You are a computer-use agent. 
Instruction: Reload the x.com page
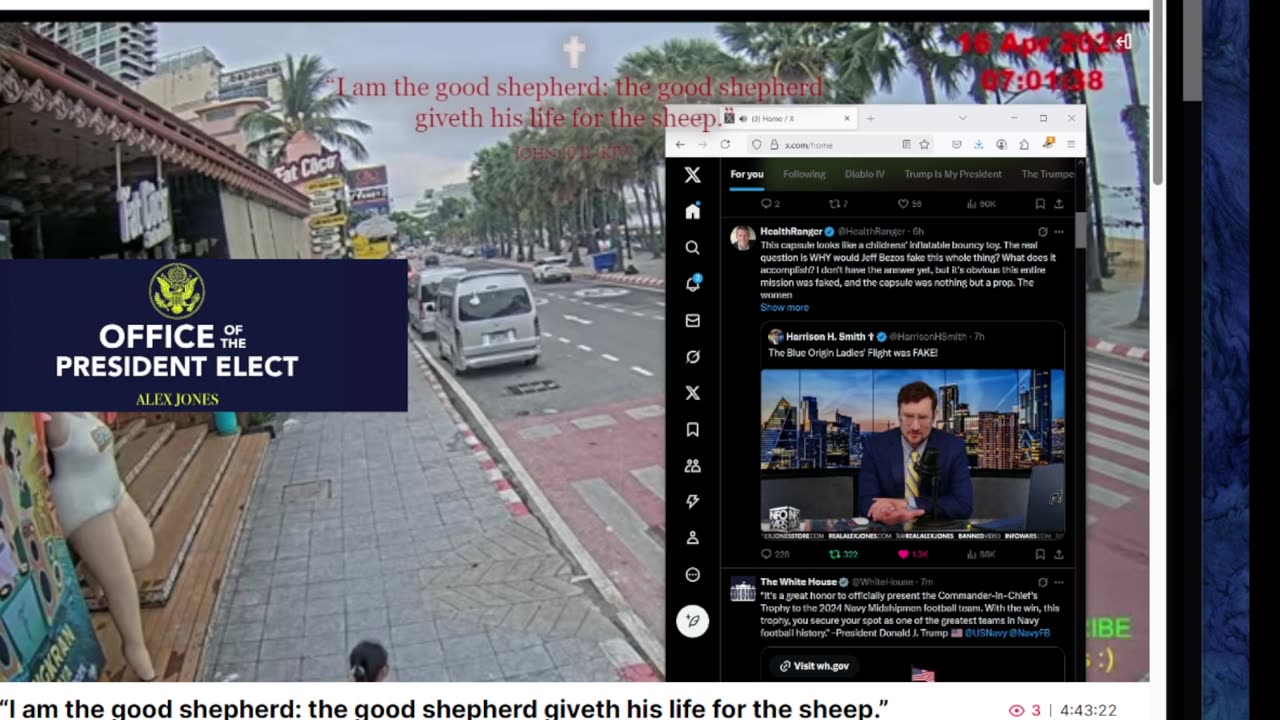click(x=725, y=144)
